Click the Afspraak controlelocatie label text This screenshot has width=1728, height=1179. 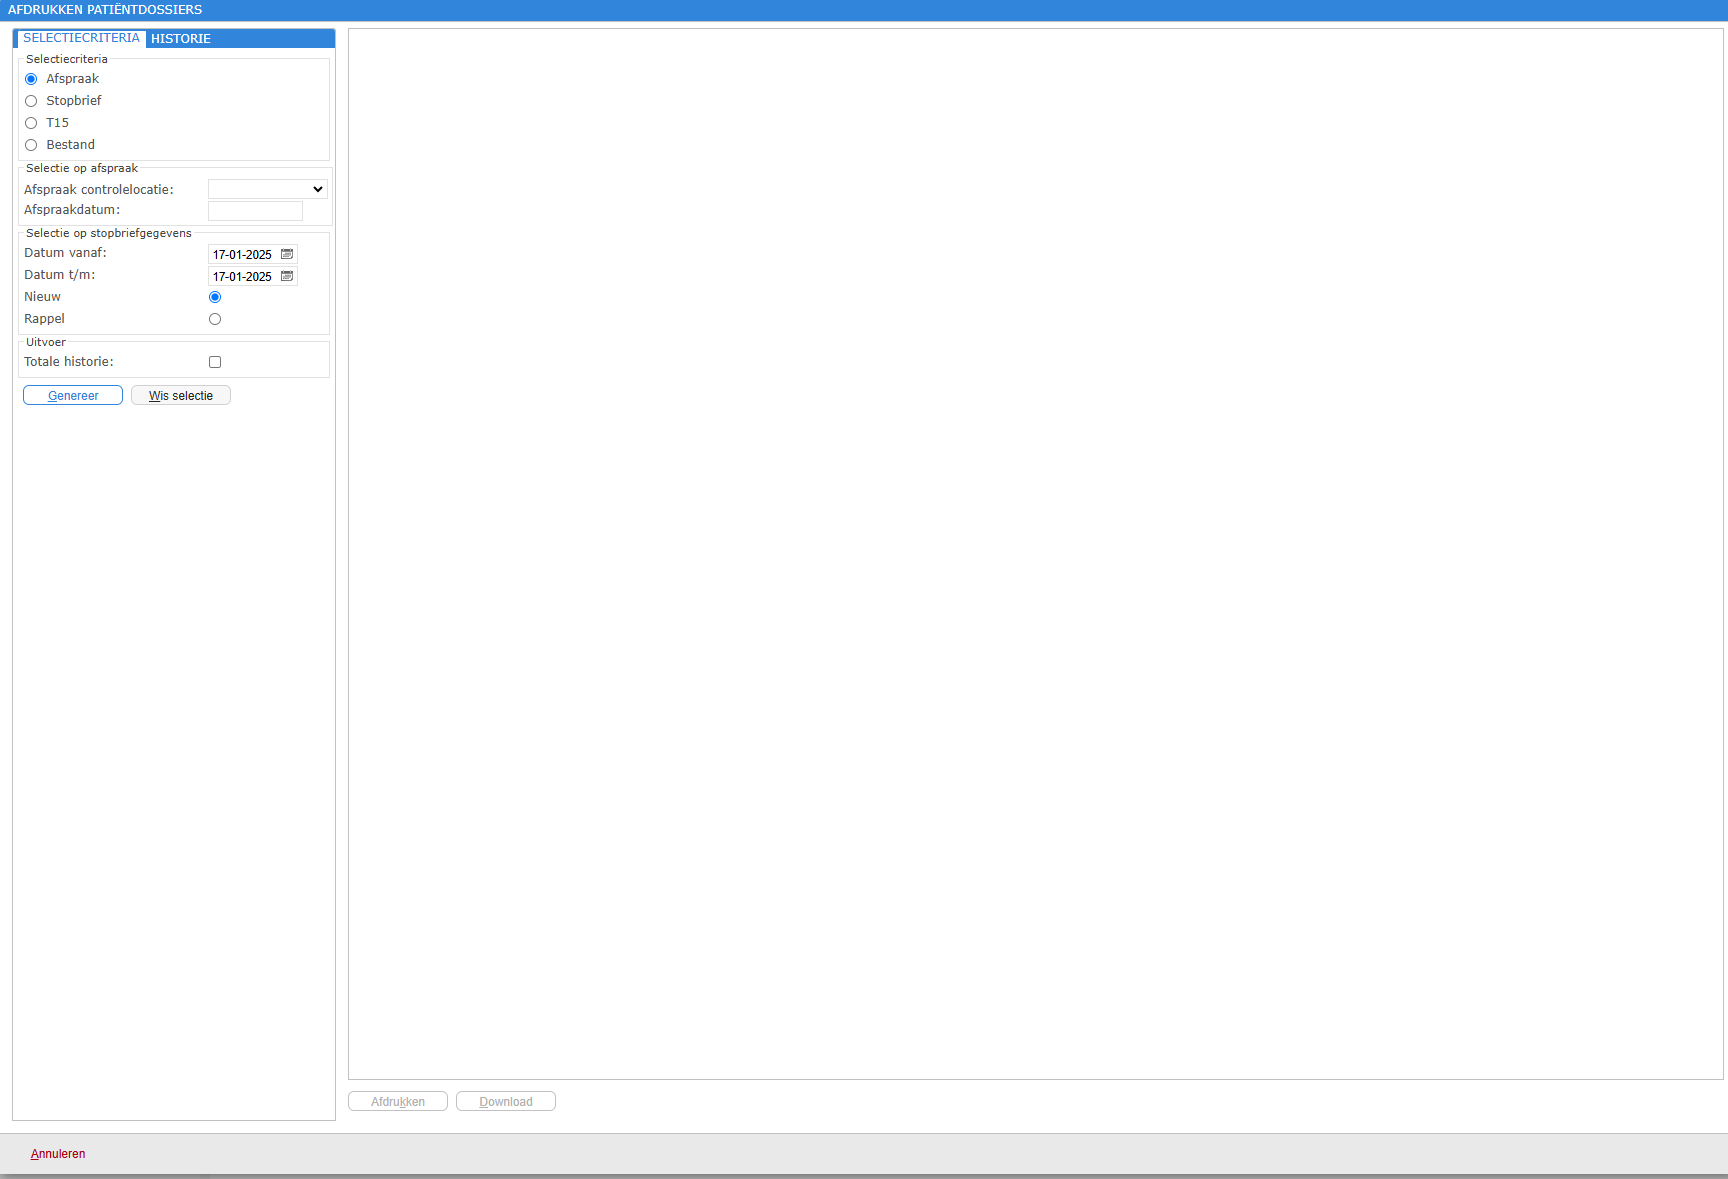coord(99,190)
